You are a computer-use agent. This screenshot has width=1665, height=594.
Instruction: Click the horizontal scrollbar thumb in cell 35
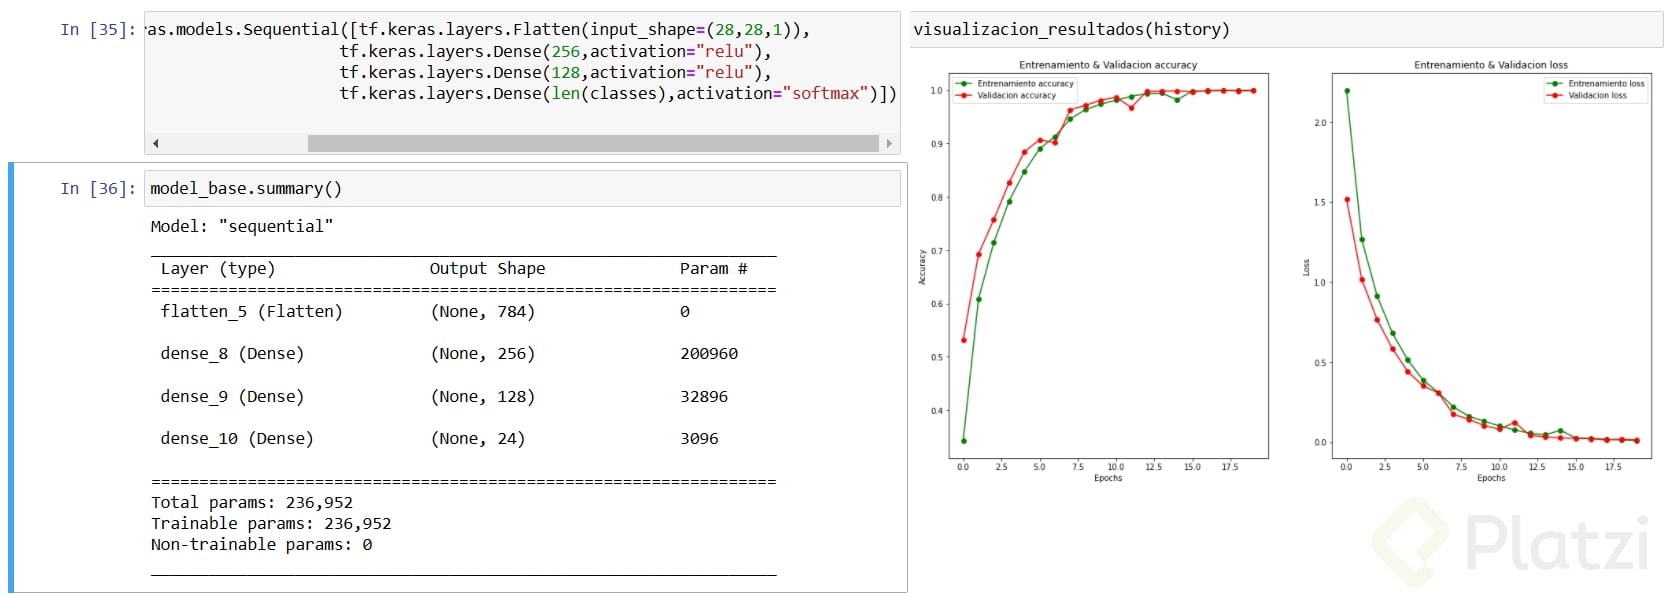tap(593, 144)
